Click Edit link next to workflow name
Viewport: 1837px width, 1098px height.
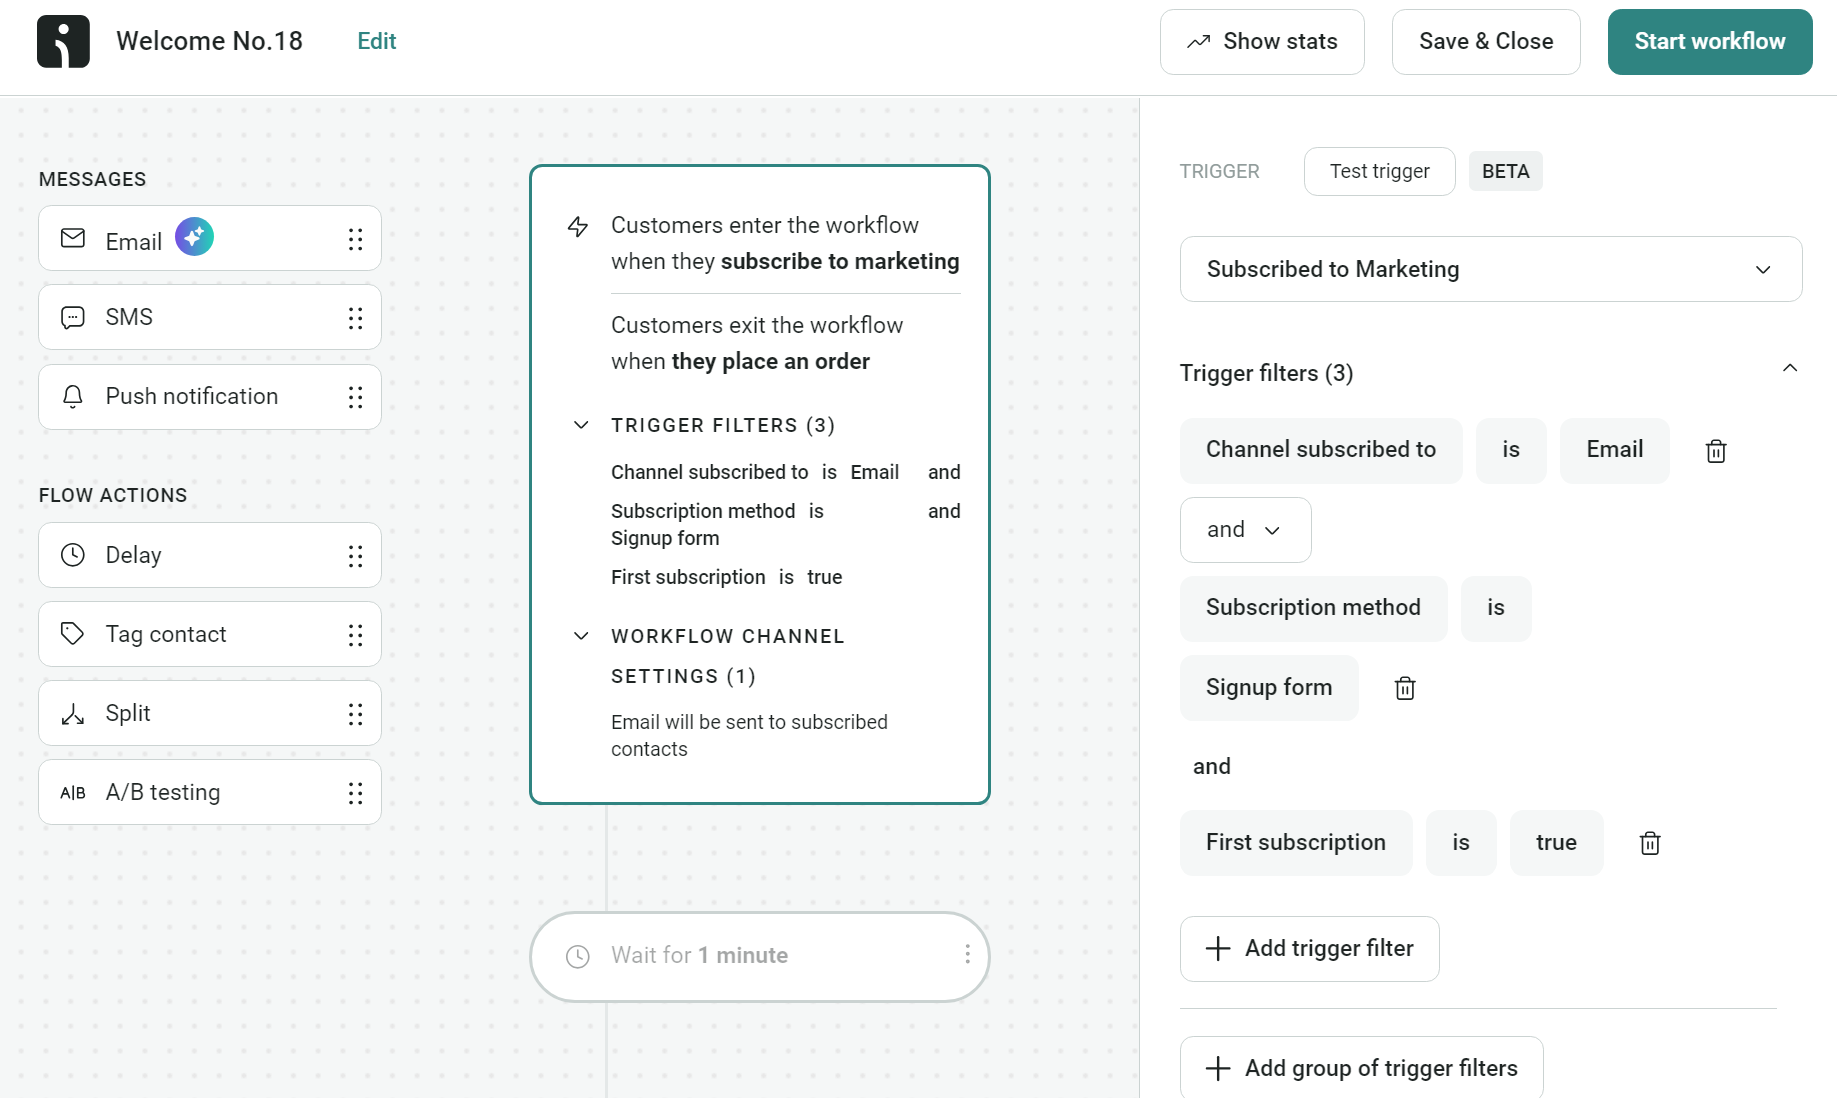tap(376, 41)
